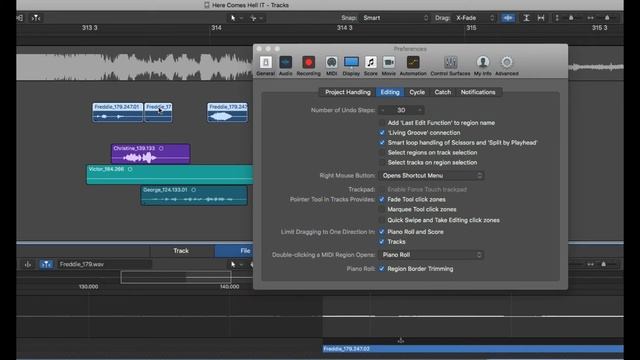The width and height of the screenshot is (640, 360).
Task: Select Track tab in editor
Action: point(181,251)
